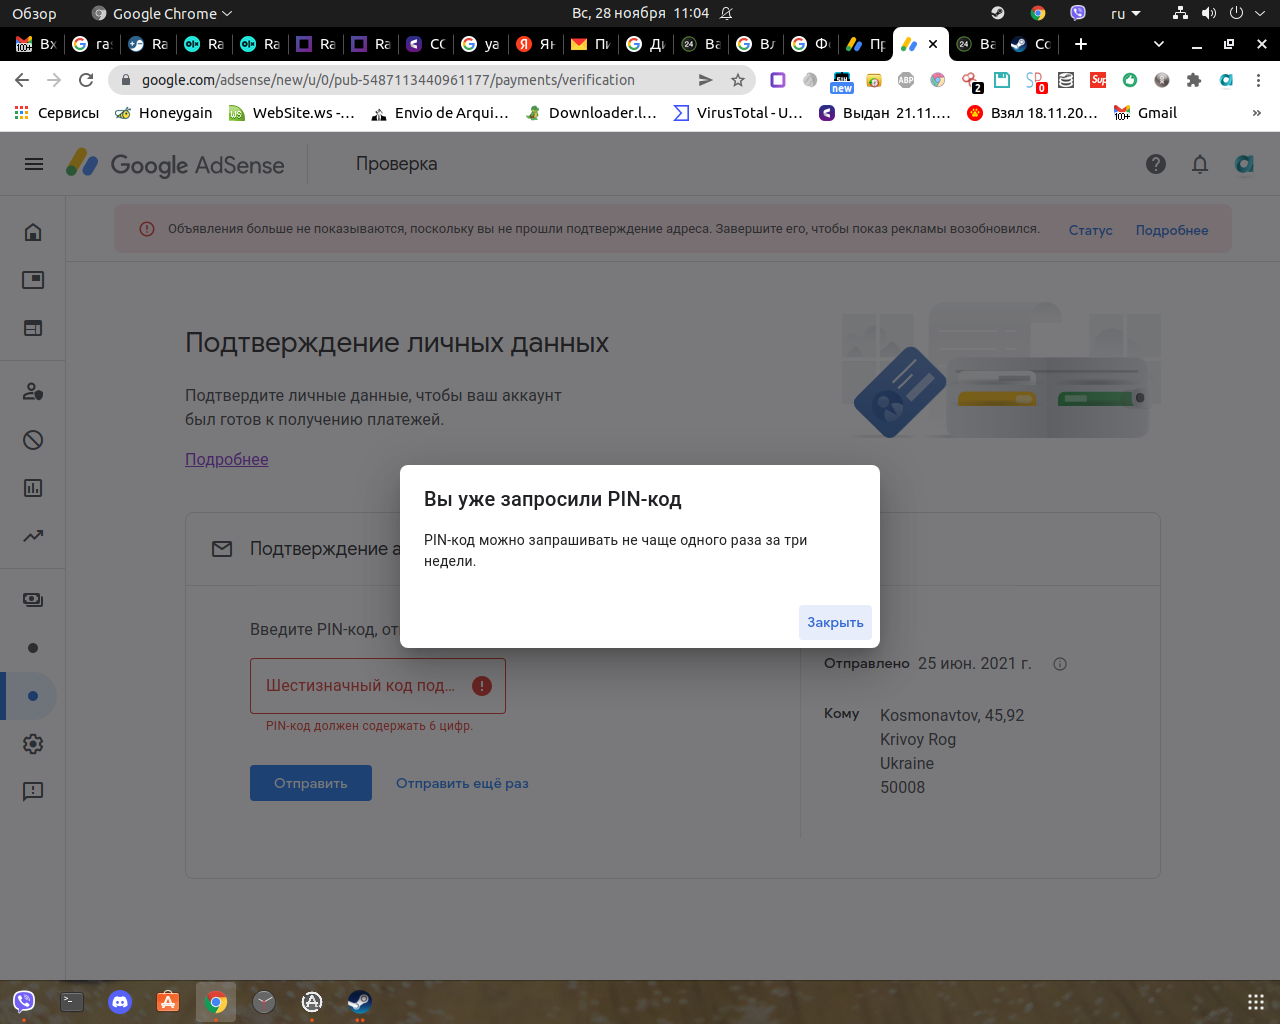
Task: Click the send-page arrow icon in address bar
Action: click(x=705, y=80)
